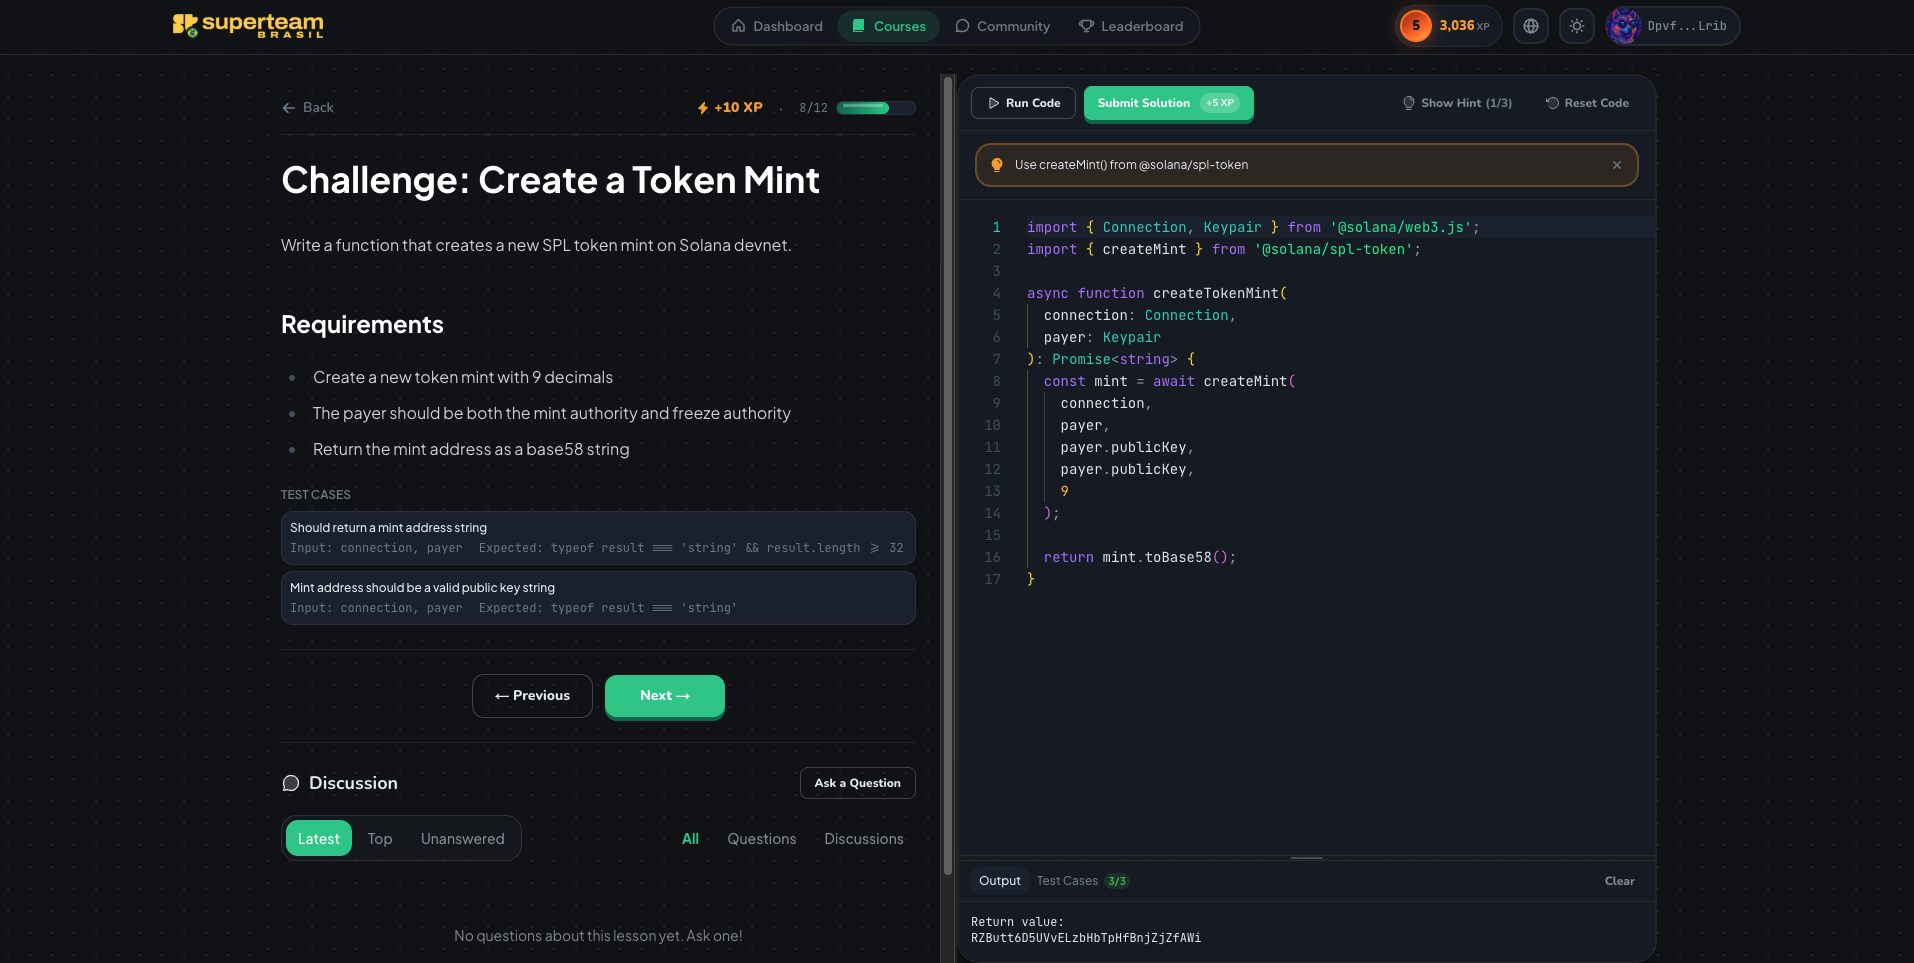Toggle the light/dark theme sun icon
This screenshot has width=1914, height=963.
pyautogui.click(x=1577, y=26)
